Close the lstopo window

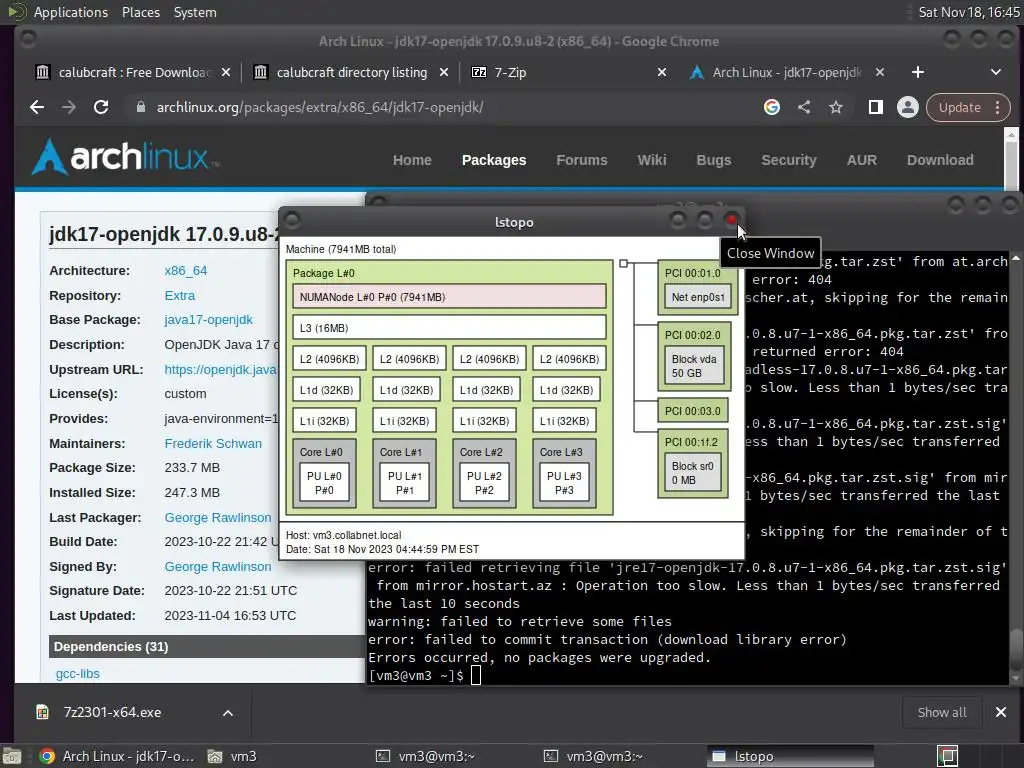[731, 220]
